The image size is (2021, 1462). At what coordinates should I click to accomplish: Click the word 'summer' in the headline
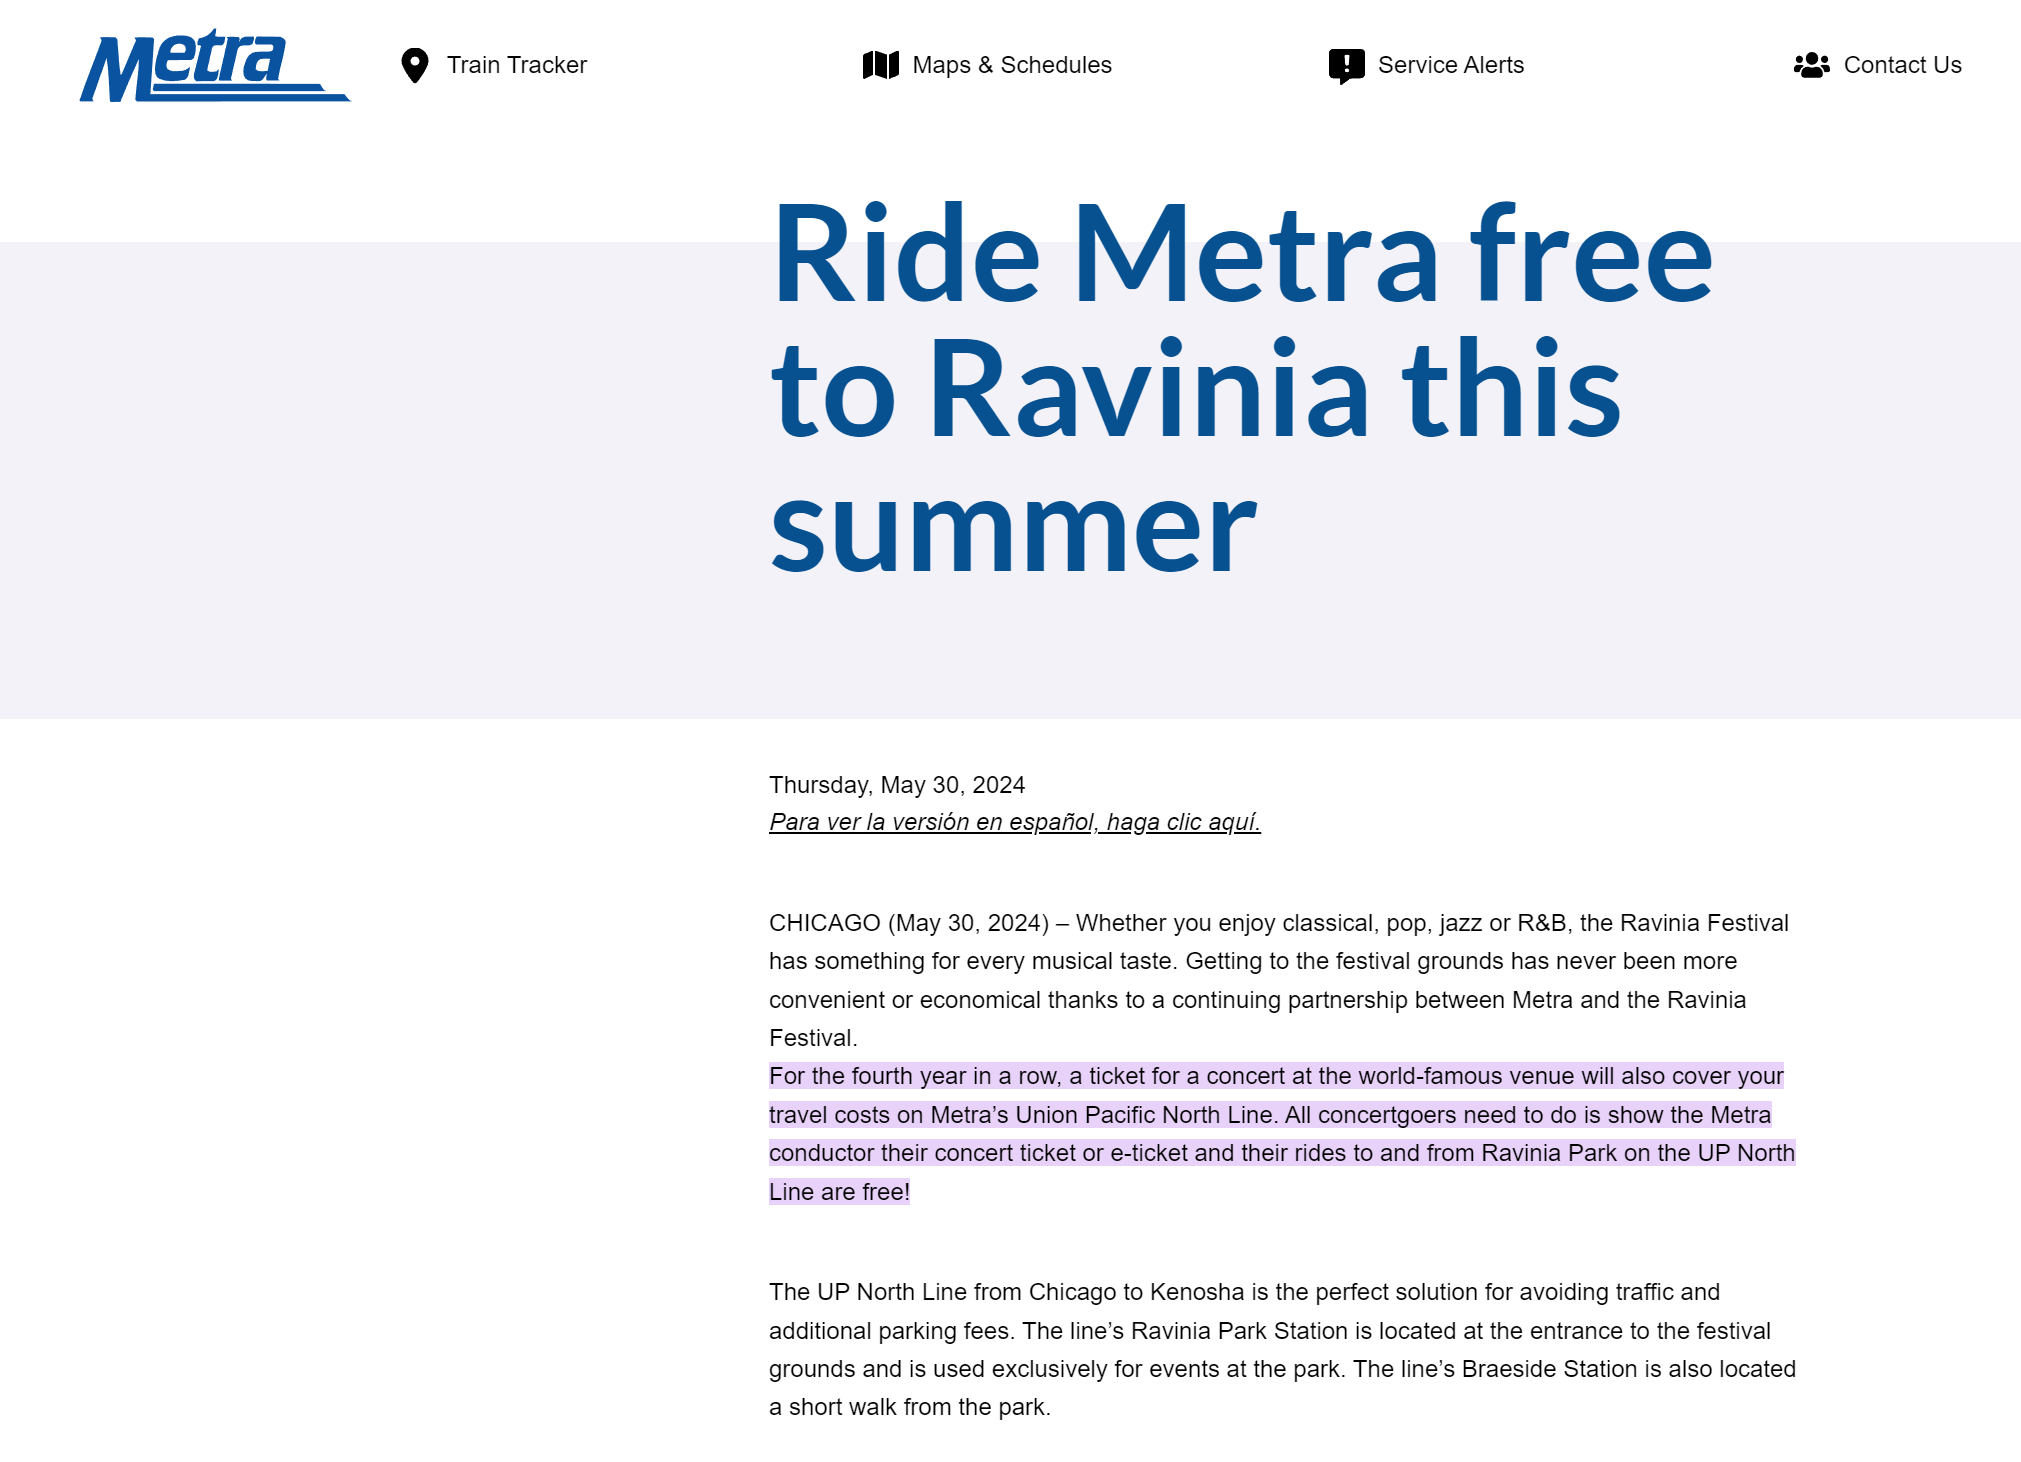pyautogui.click(x=1013, y=526)
